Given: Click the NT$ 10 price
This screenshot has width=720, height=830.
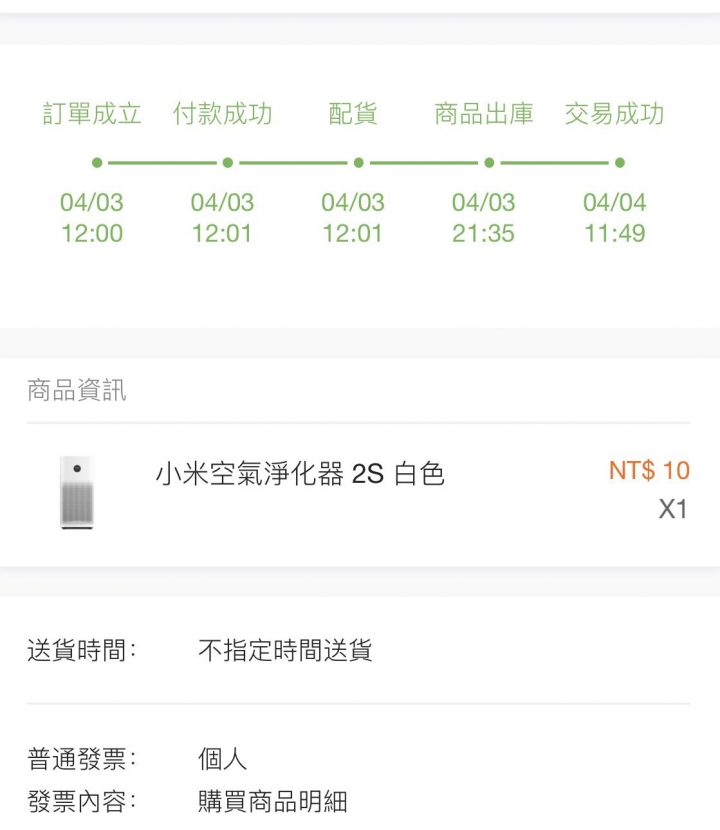Looking at the screenshot, I should coord(649,470).
